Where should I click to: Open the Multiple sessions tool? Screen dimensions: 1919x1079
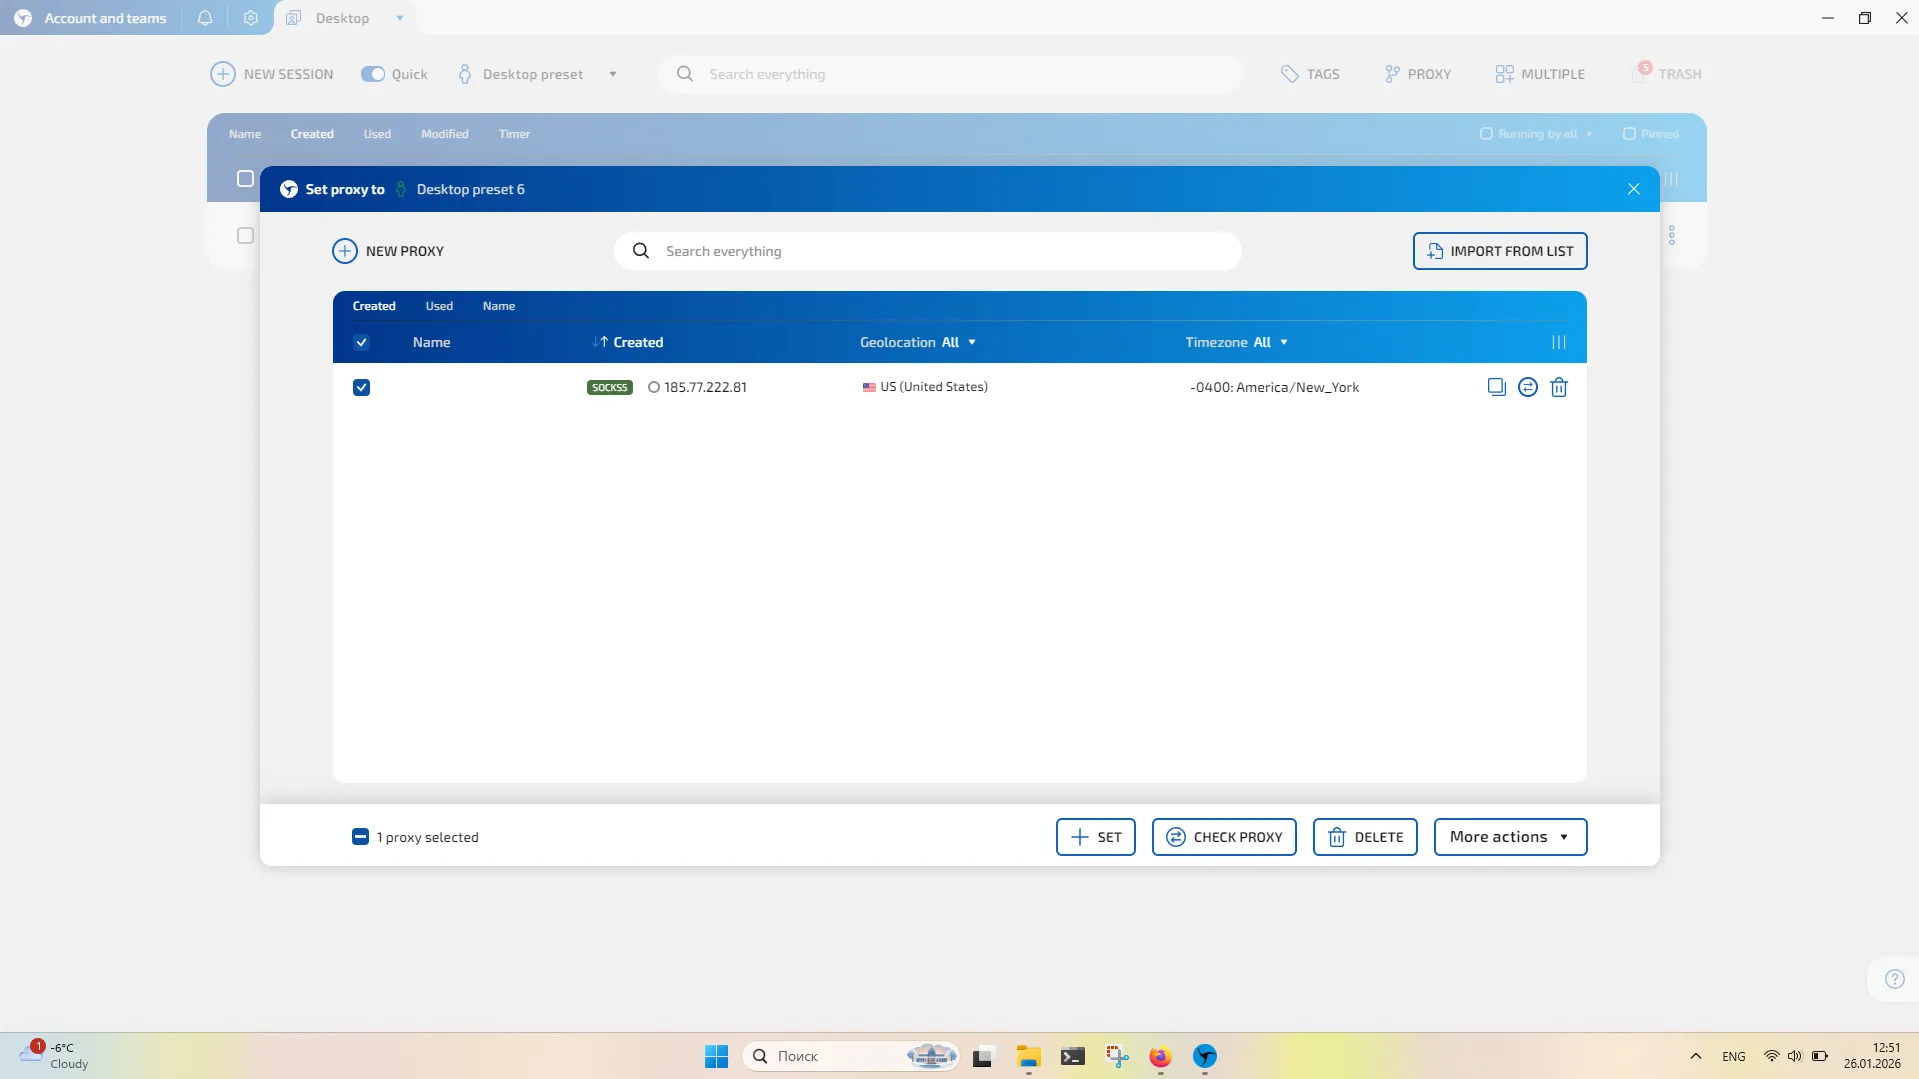pyautogui.click(x=1540, y=74)
